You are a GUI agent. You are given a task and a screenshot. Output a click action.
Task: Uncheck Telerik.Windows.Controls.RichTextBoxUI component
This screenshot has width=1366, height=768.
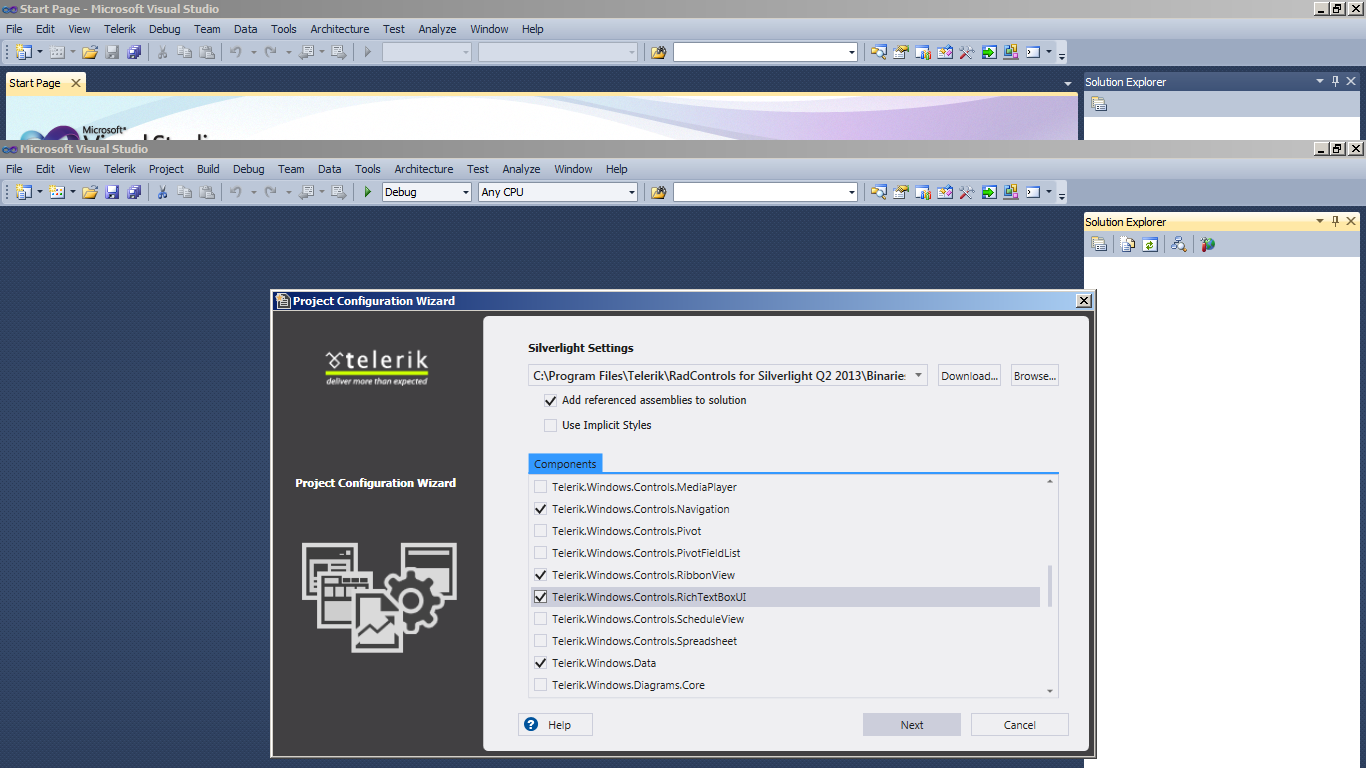(x=541, y=597)
